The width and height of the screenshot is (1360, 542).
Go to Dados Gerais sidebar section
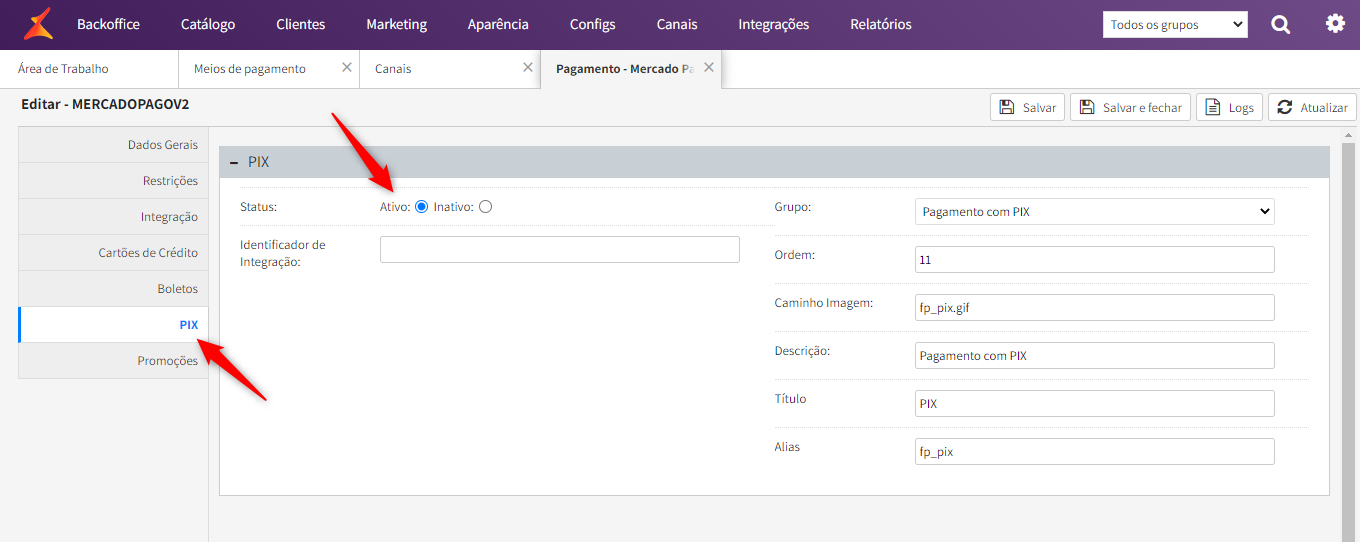click(113, 145)
